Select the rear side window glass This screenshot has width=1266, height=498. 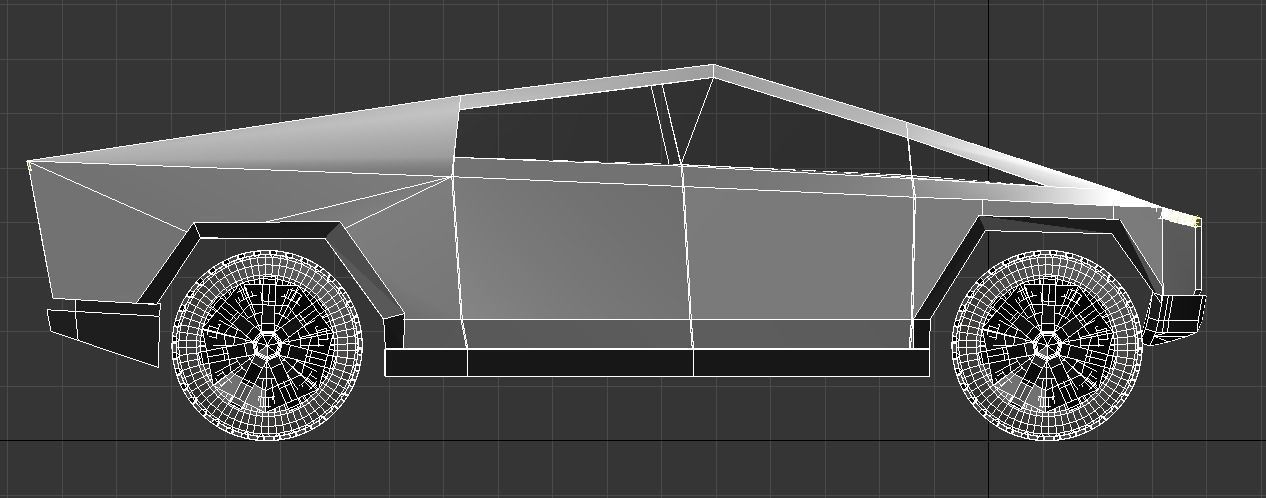point(560,126)
